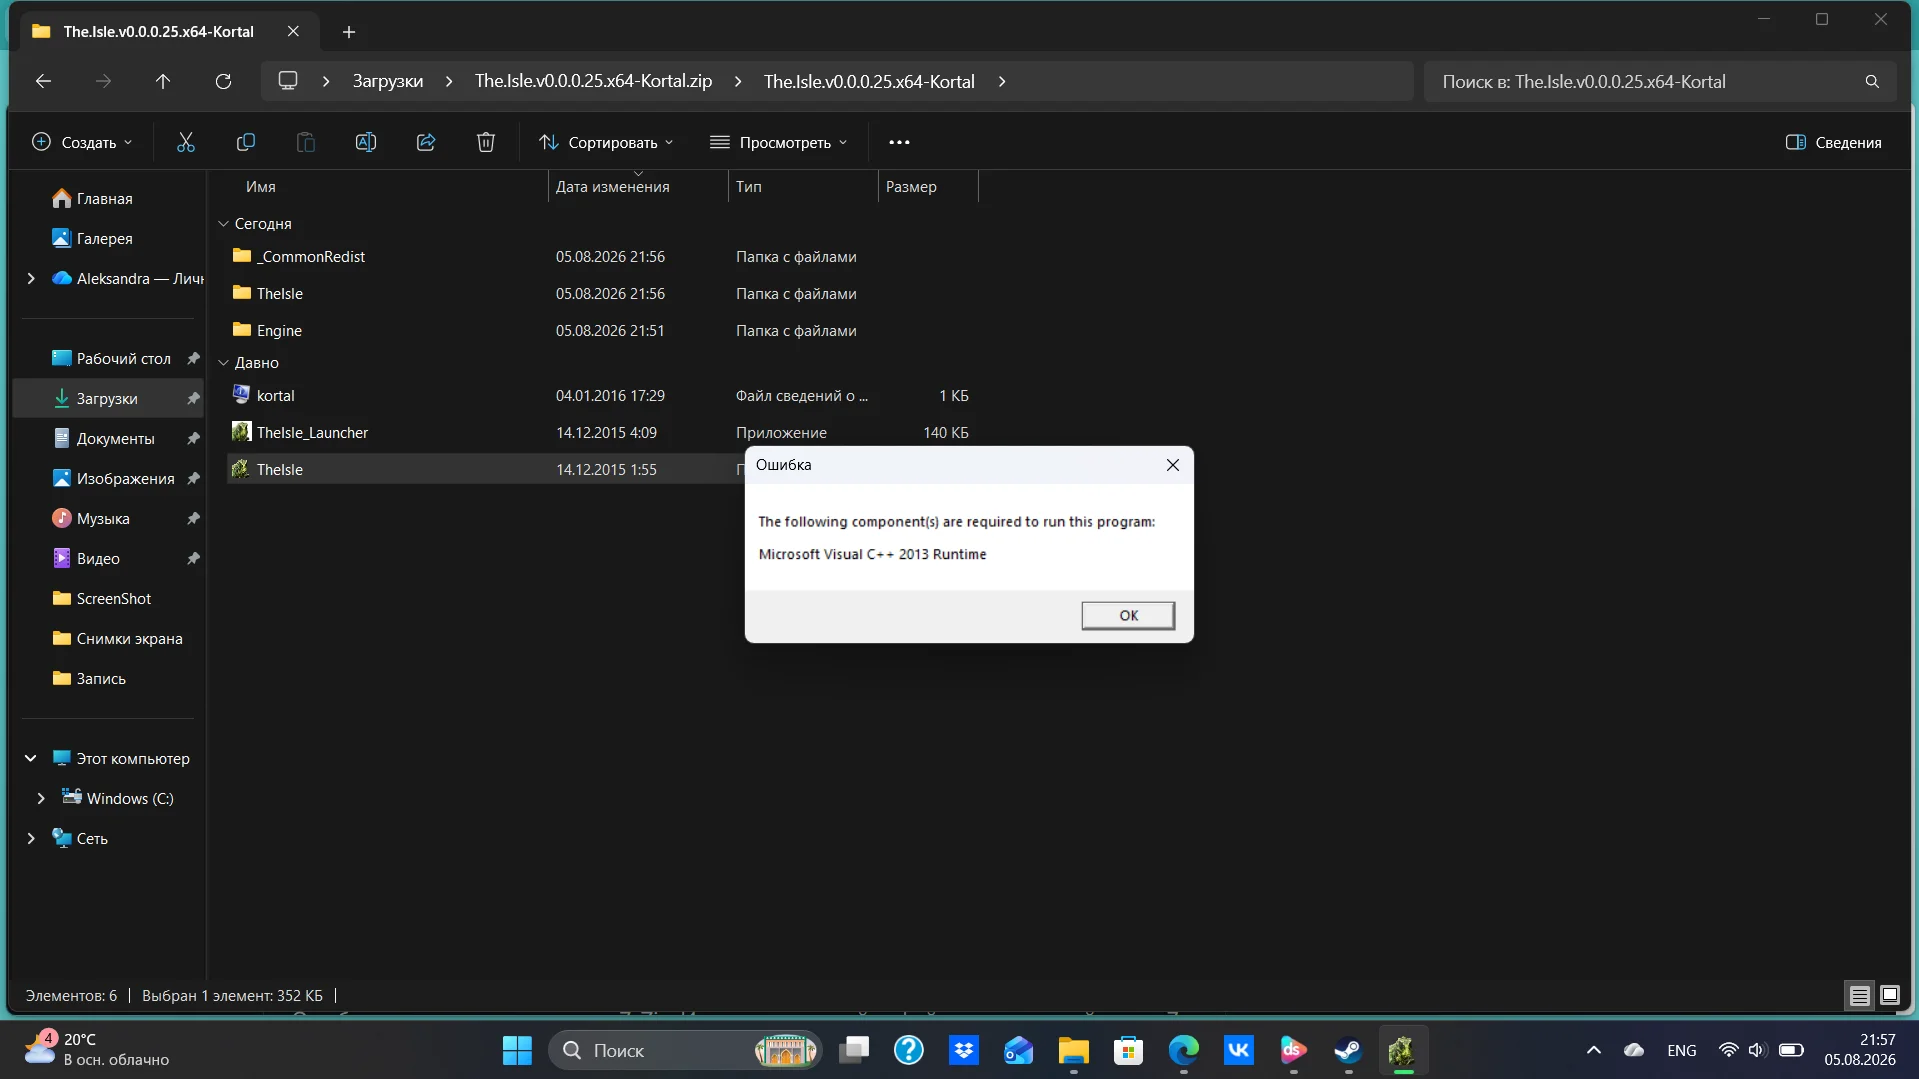Click the Task View taskbar icon
Image resolution: width=1919 pixels, height=1079 pixels.
854,1051
